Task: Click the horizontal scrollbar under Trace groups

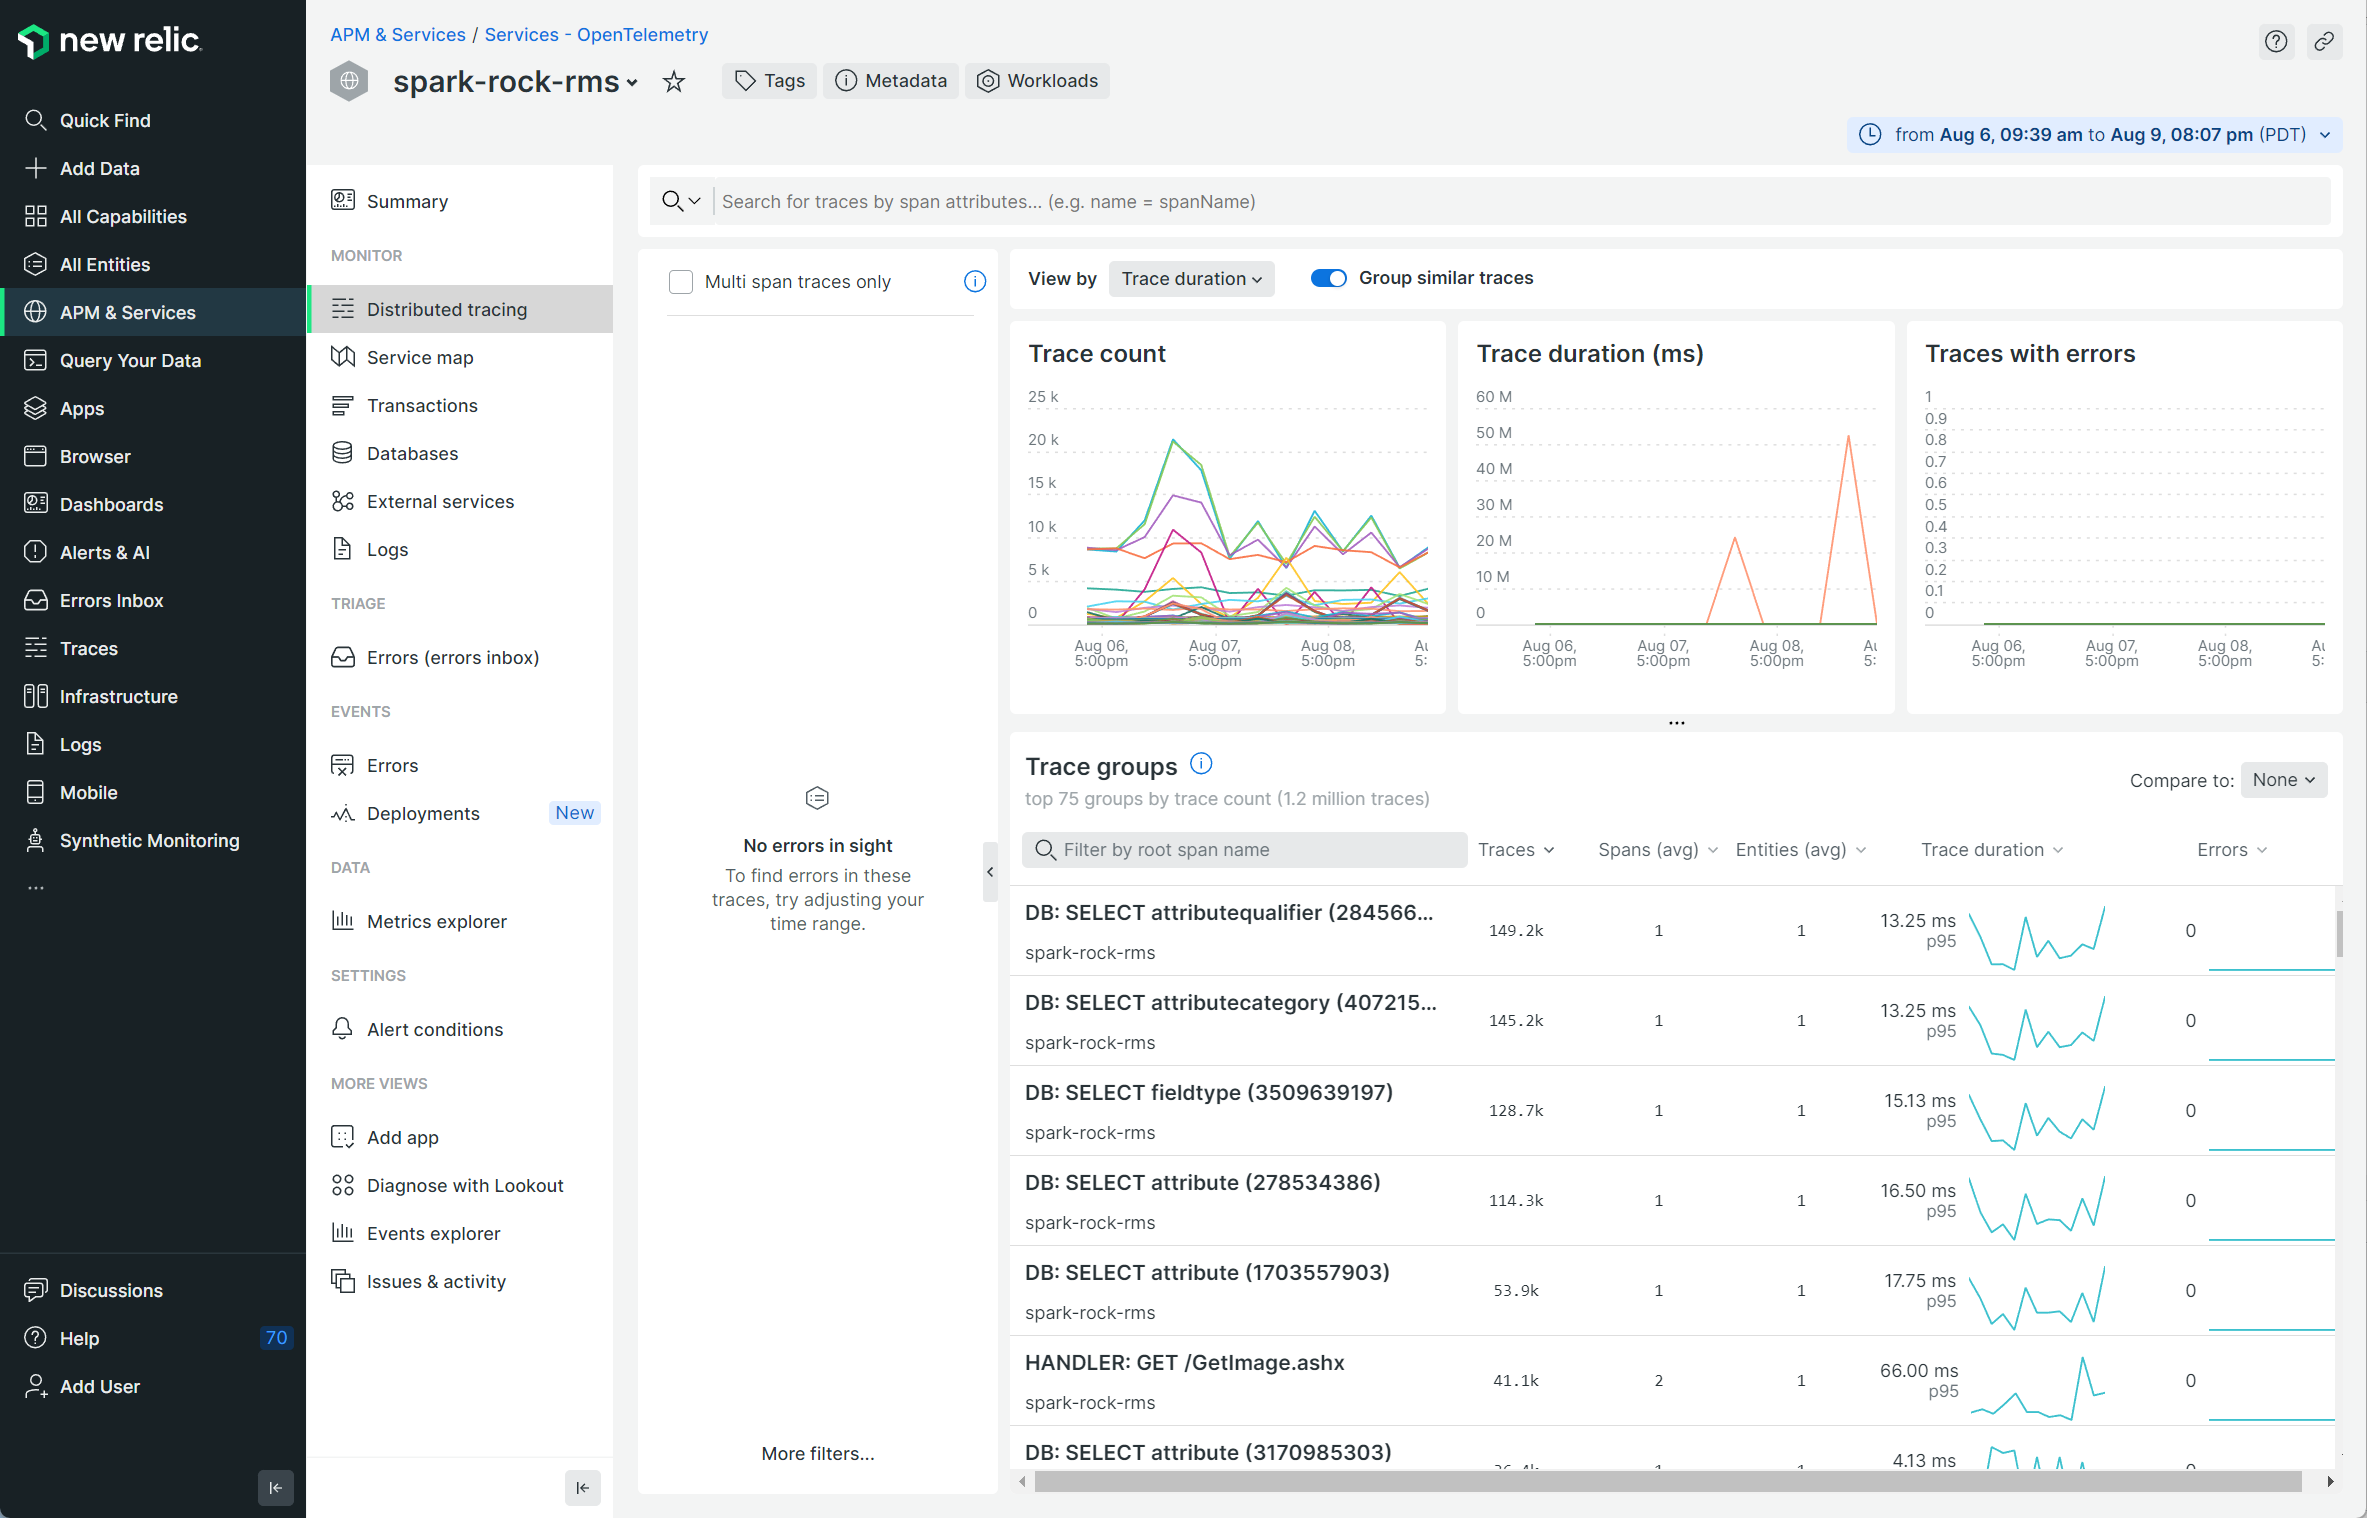Action: tap(1668, 1482)
